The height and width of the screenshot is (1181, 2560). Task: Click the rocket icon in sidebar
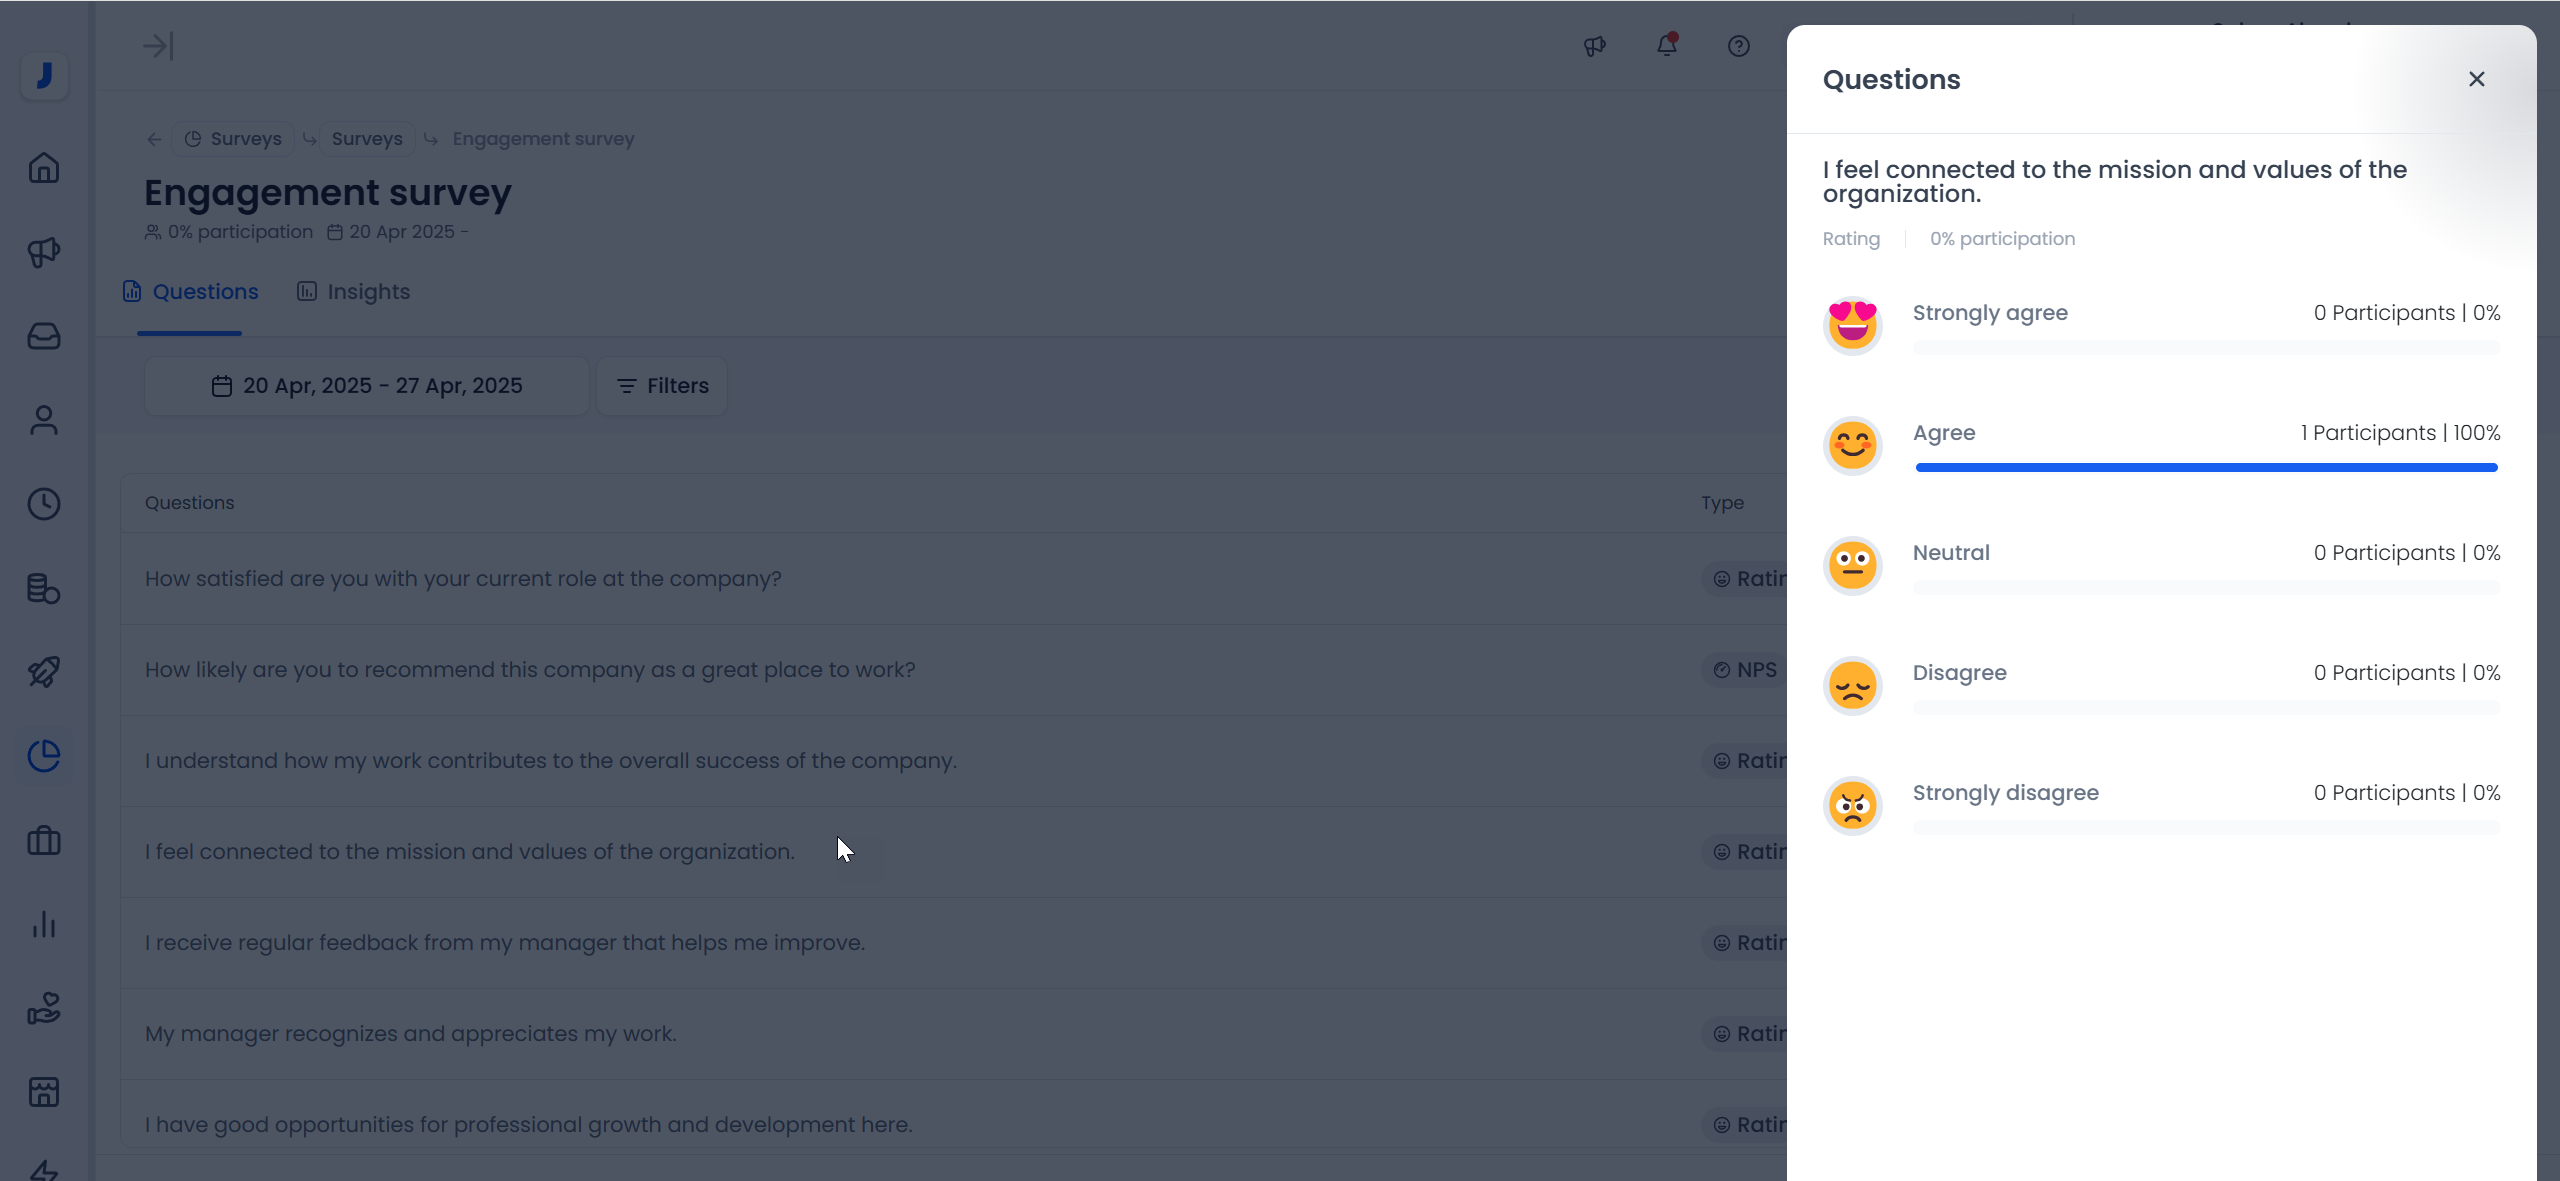tap(44, 672)
